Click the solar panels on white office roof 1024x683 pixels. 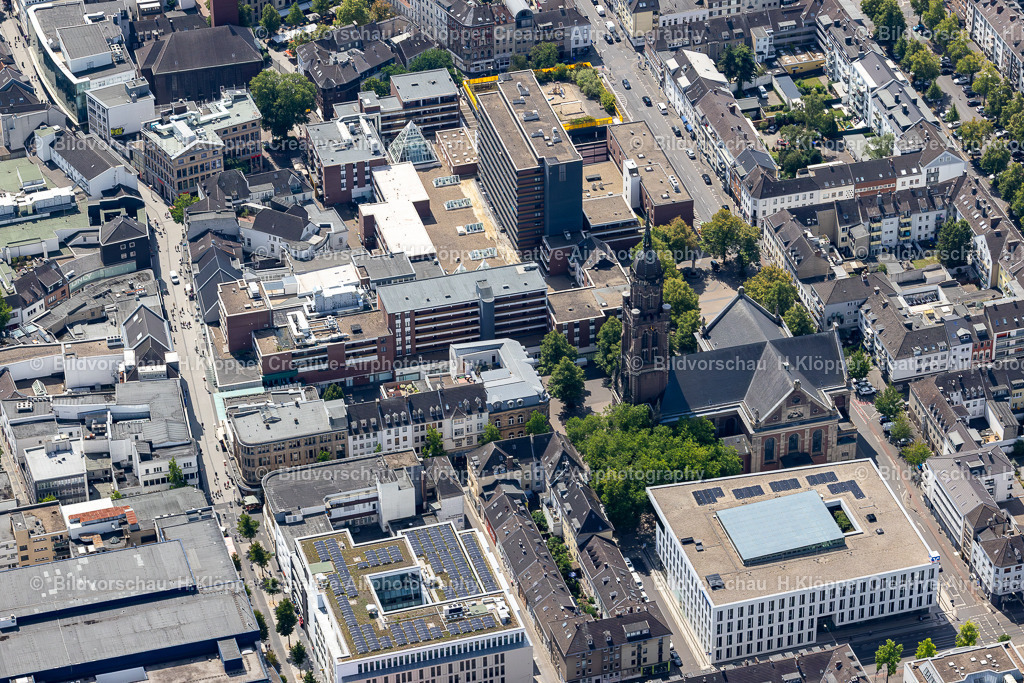coord(780,487)
